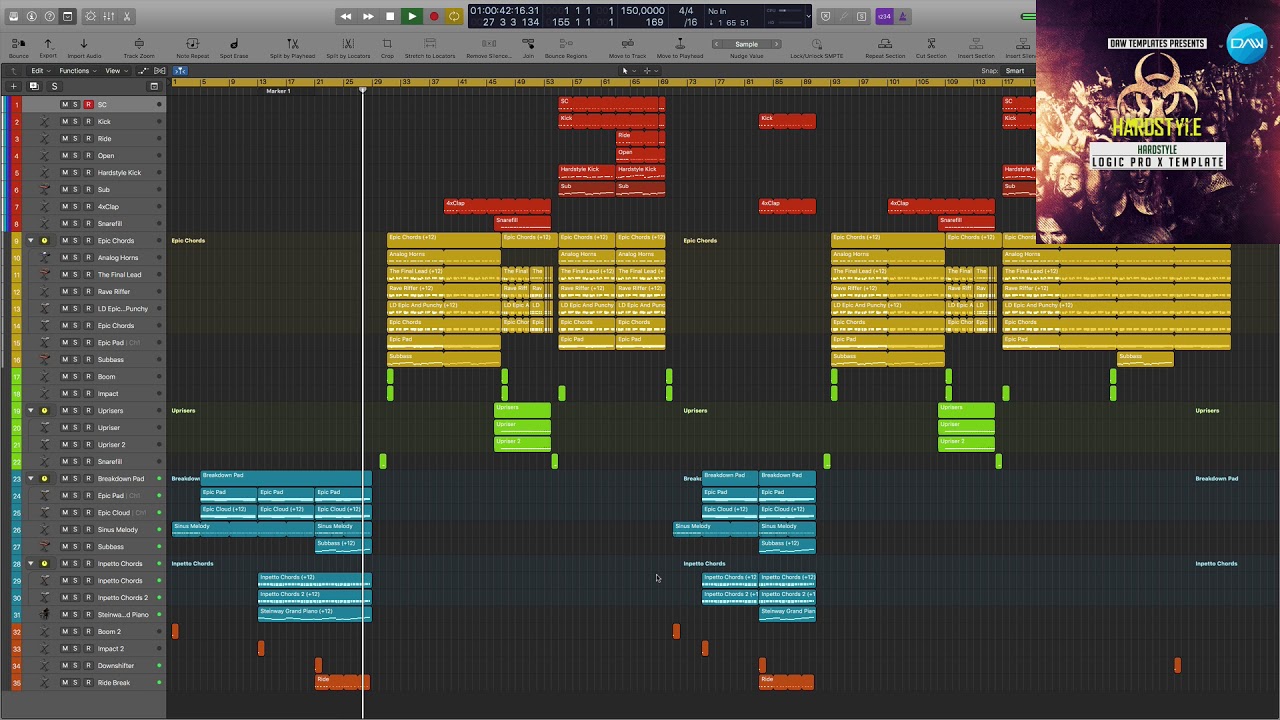Select the Steinway Grand Piano region
This screenshot has width=1280, height=720.
click(315, 614)
